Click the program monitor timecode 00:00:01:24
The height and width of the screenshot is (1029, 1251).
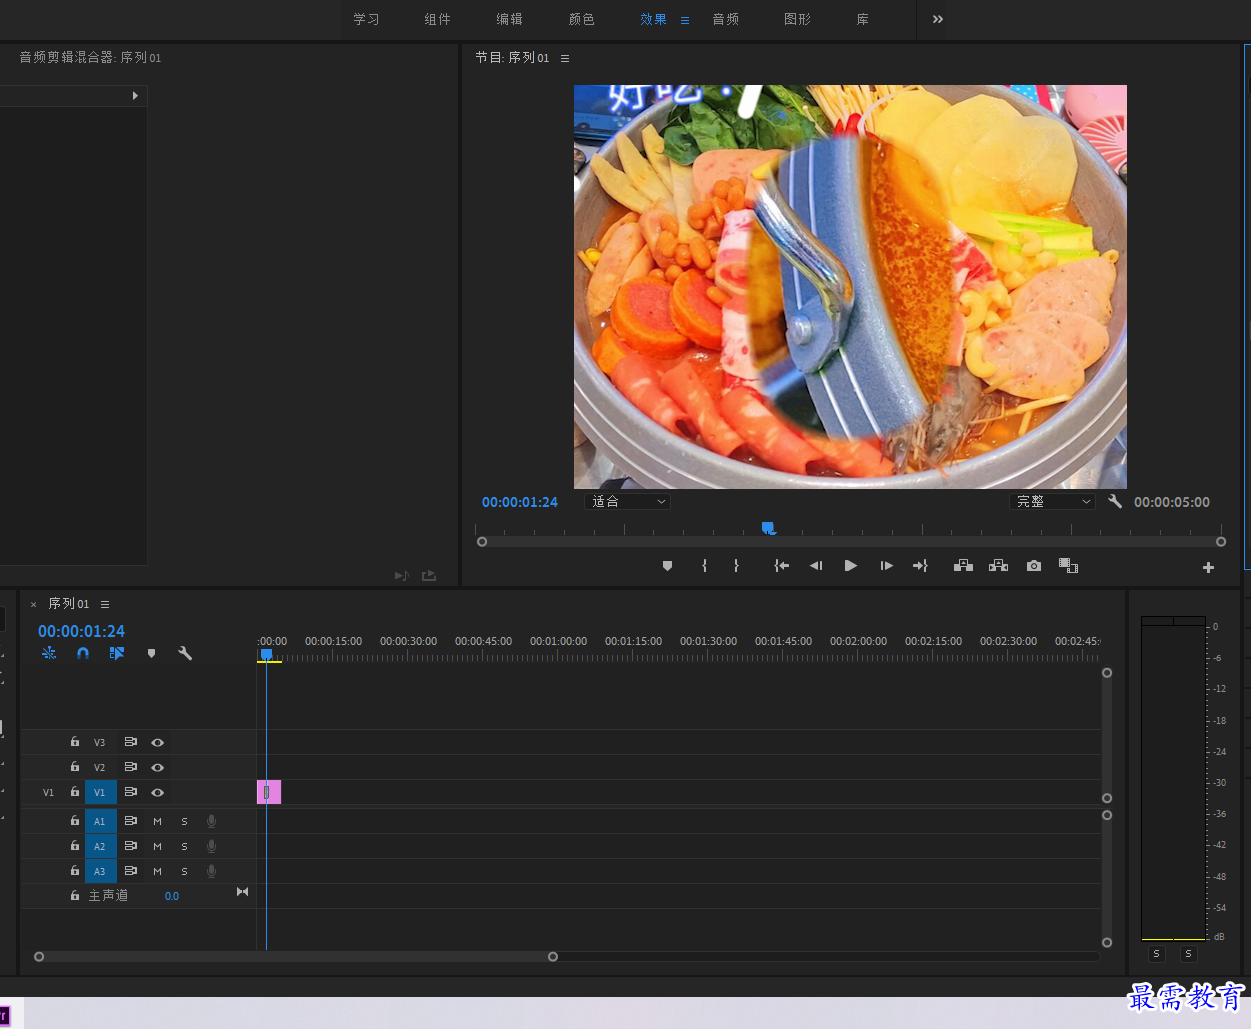pos(520,502)
